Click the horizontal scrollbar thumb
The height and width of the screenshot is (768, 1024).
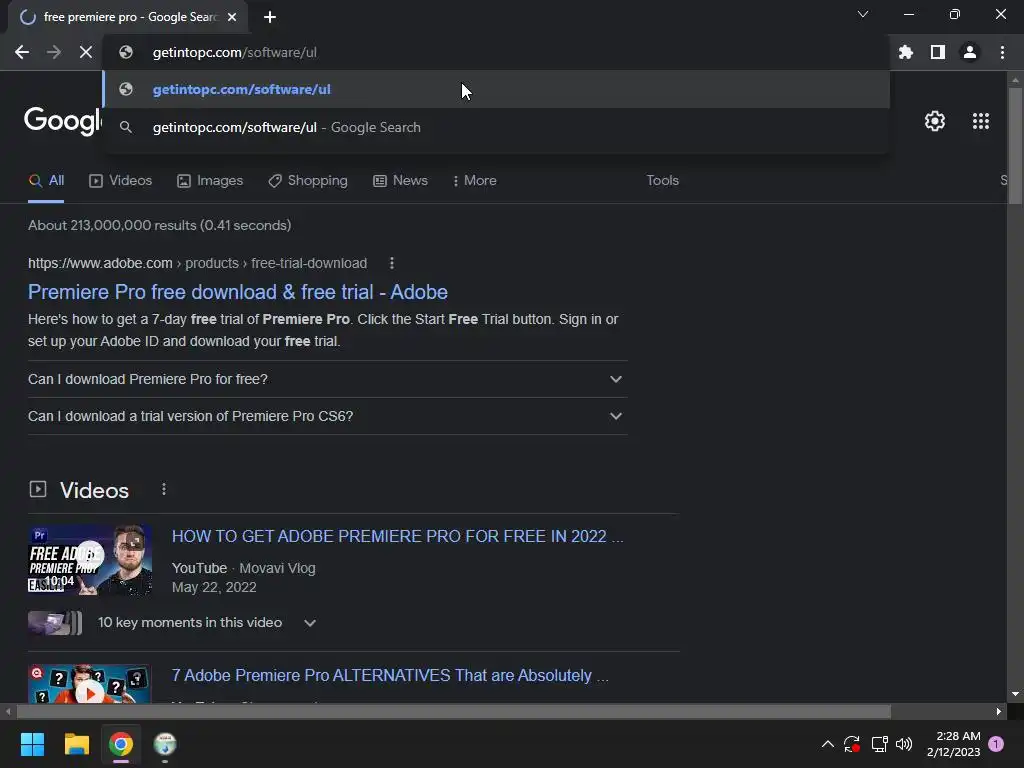coord(454,712)
